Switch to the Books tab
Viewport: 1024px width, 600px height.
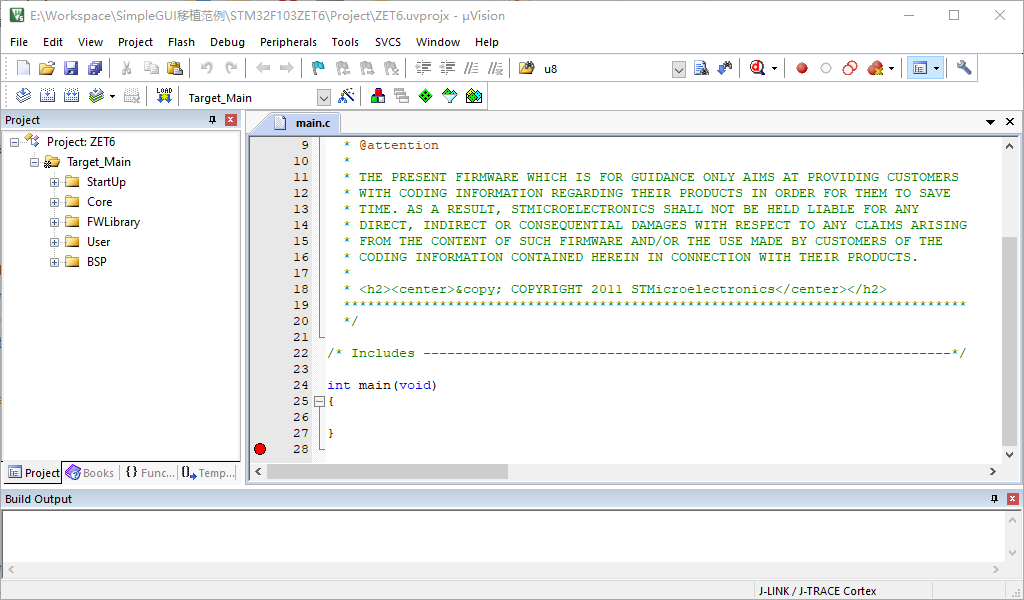click(x=90, y=473)
